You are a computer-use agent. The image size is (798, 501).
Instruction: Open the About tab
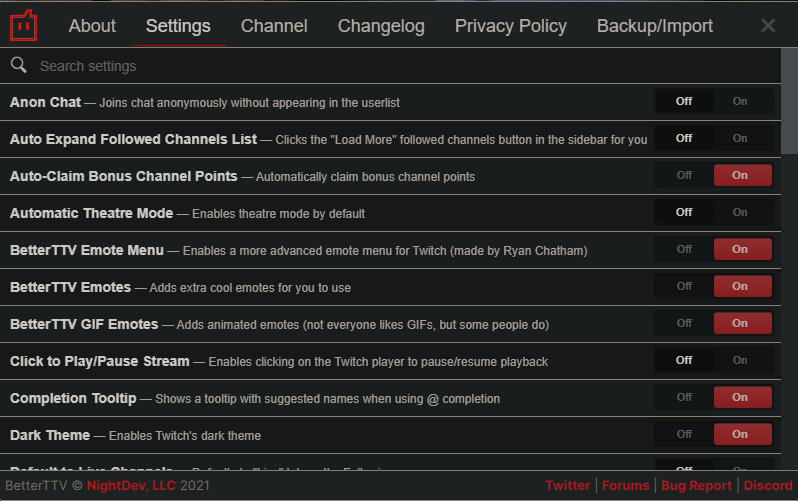(x=92, y=26)
